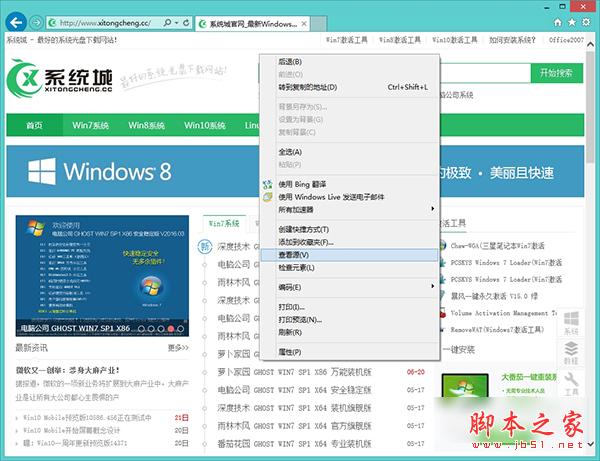Open headline 微软又一创举:投身大麻产业!
The image size is (600, 461).
68,370
